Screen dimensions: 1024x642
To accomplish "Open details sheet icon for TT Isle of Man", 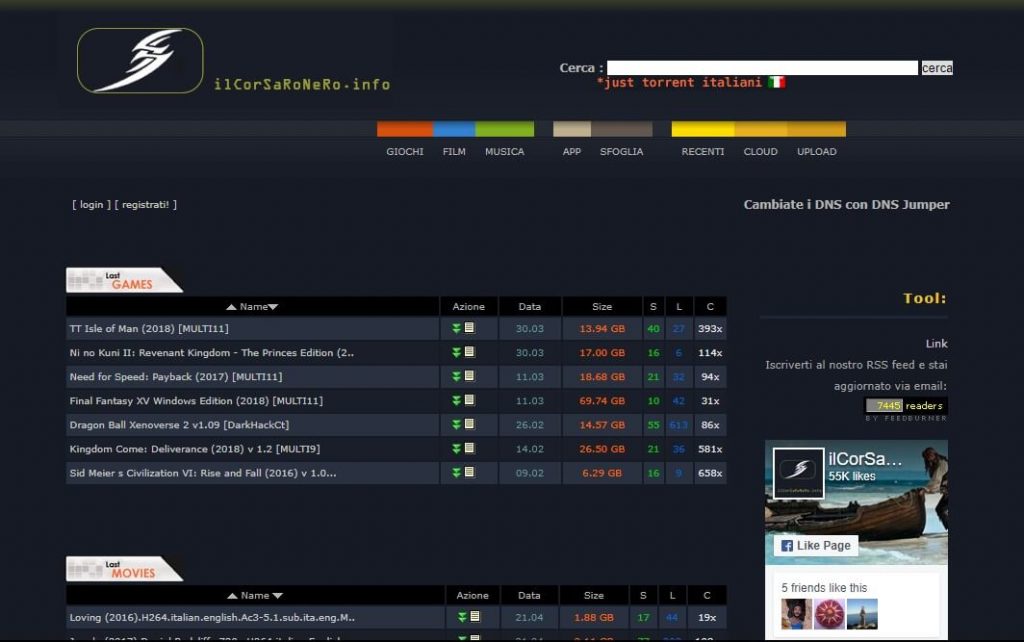I will coord(469,328).
